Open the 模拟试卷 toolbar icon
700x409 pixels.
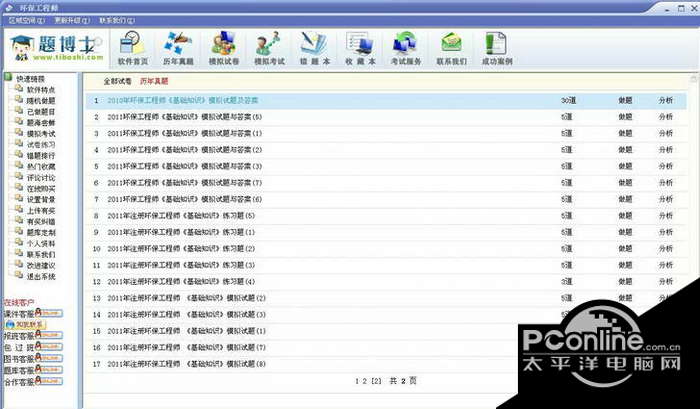tap(224, 48)
